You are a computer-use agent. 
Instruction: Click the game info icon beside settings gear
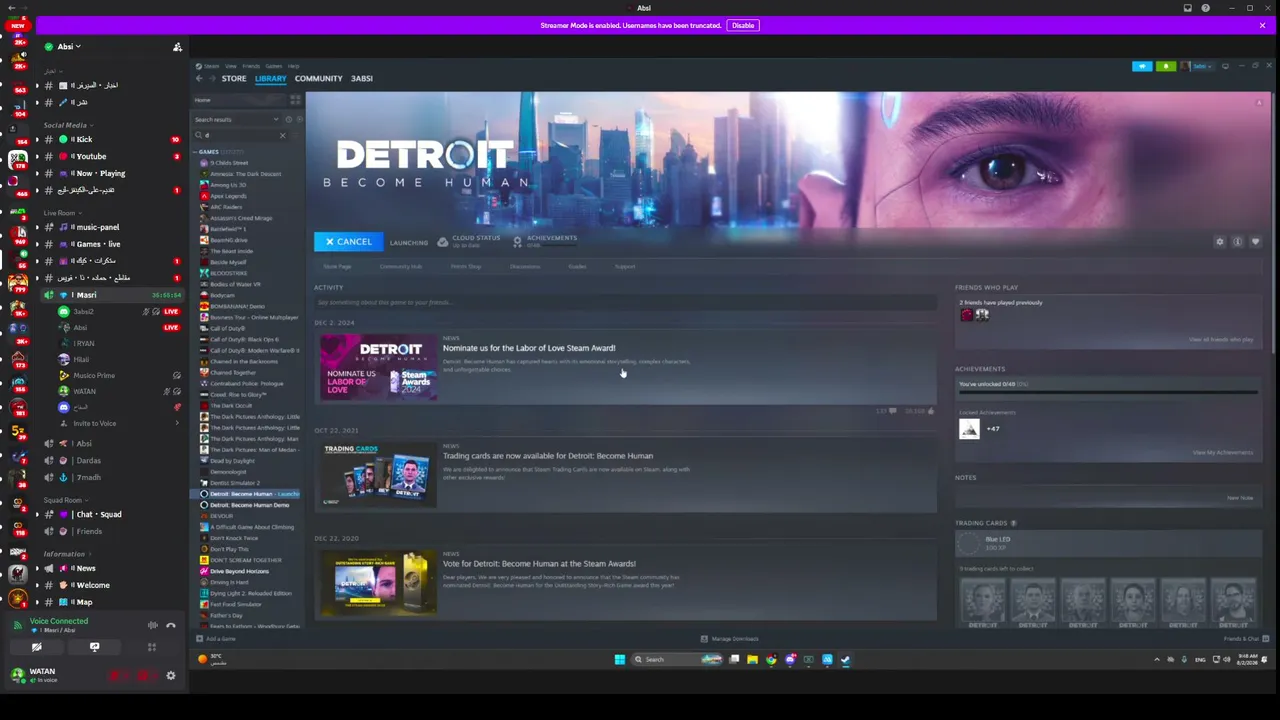(x=1237, y=242)
